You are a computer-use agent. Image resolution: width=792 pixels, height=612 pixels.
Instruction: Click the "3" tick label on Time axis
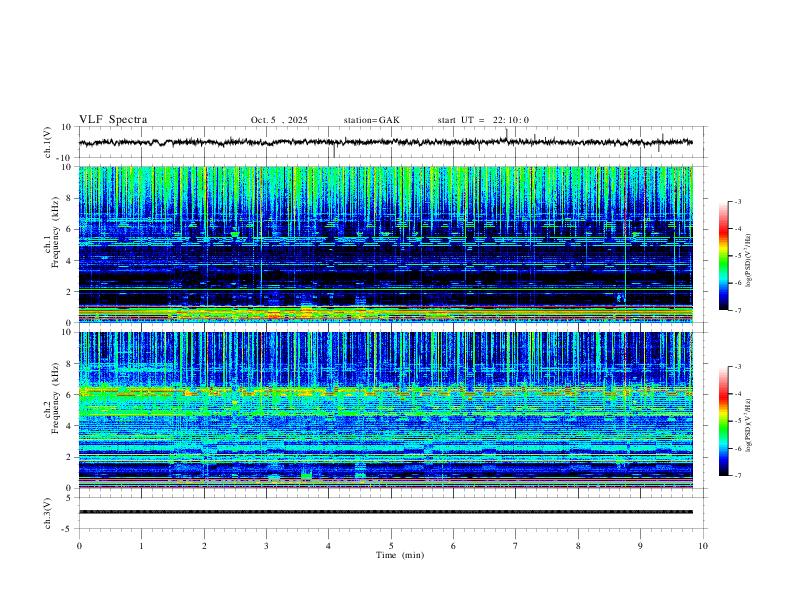point(266,546)
